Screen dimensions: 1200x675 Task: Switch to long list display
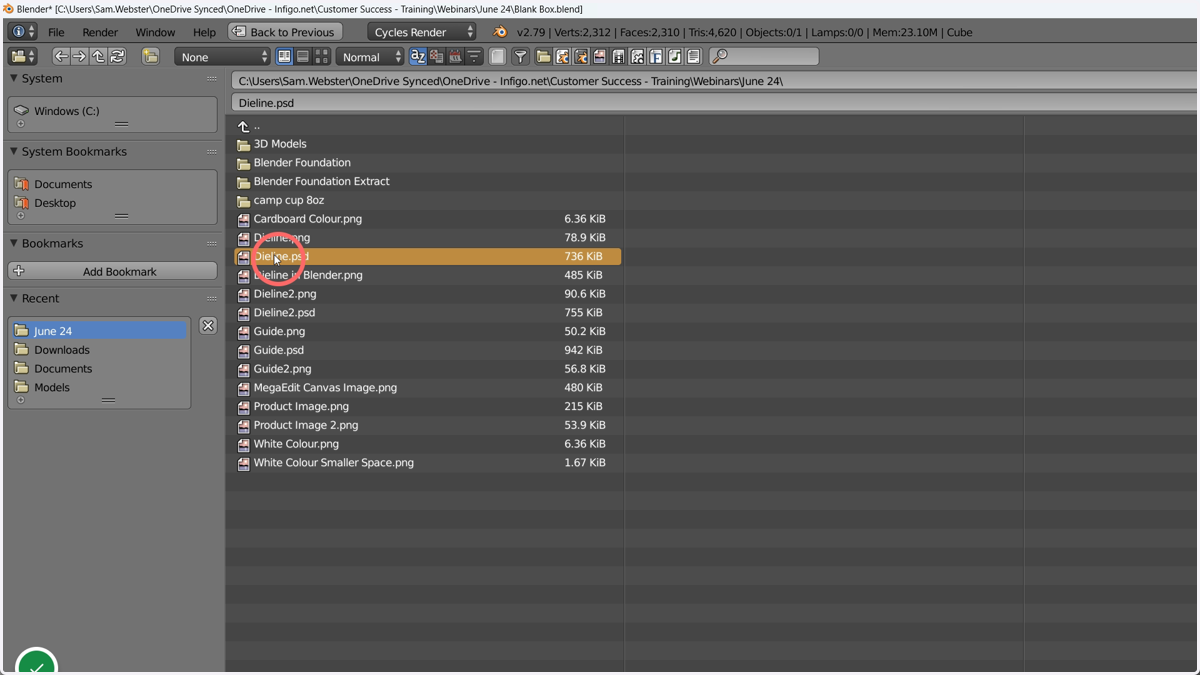(x=303, y=57)
